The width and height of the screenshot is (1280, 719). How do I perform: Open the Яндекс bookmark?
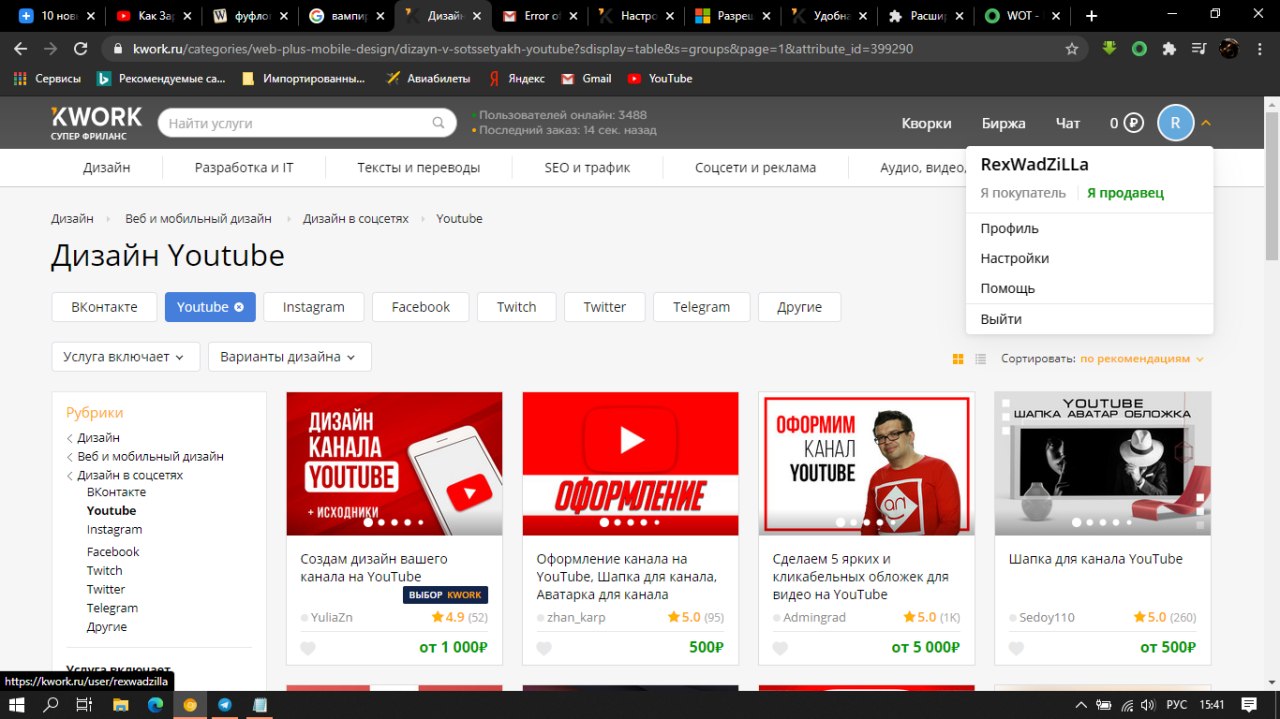pyautogui.click(x=516, y=78)
